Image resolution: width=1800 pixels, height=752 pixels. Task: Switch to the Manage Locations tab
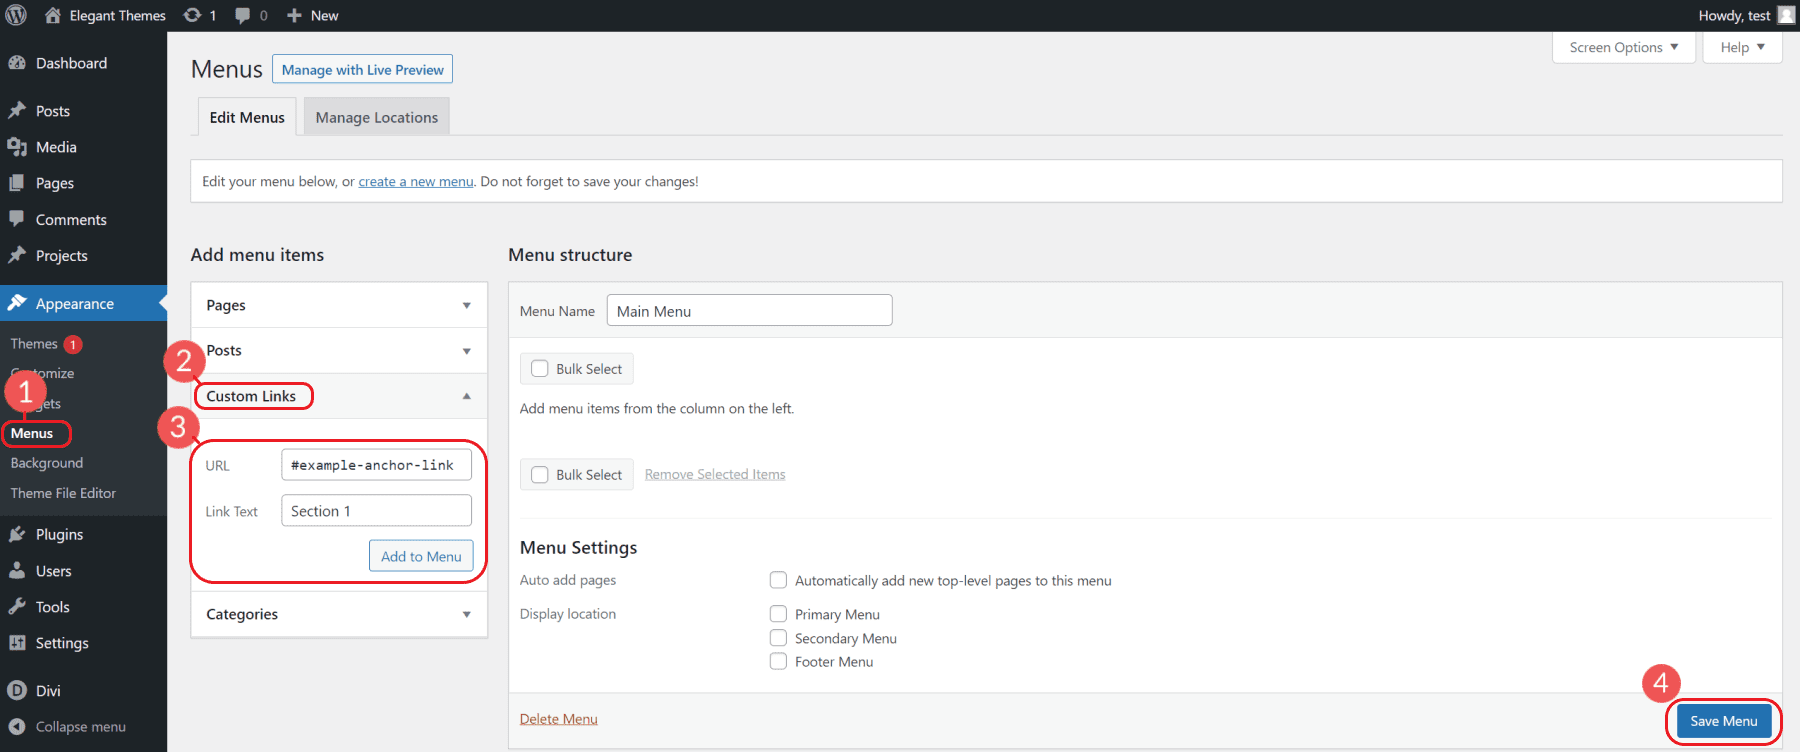point(376,117)
